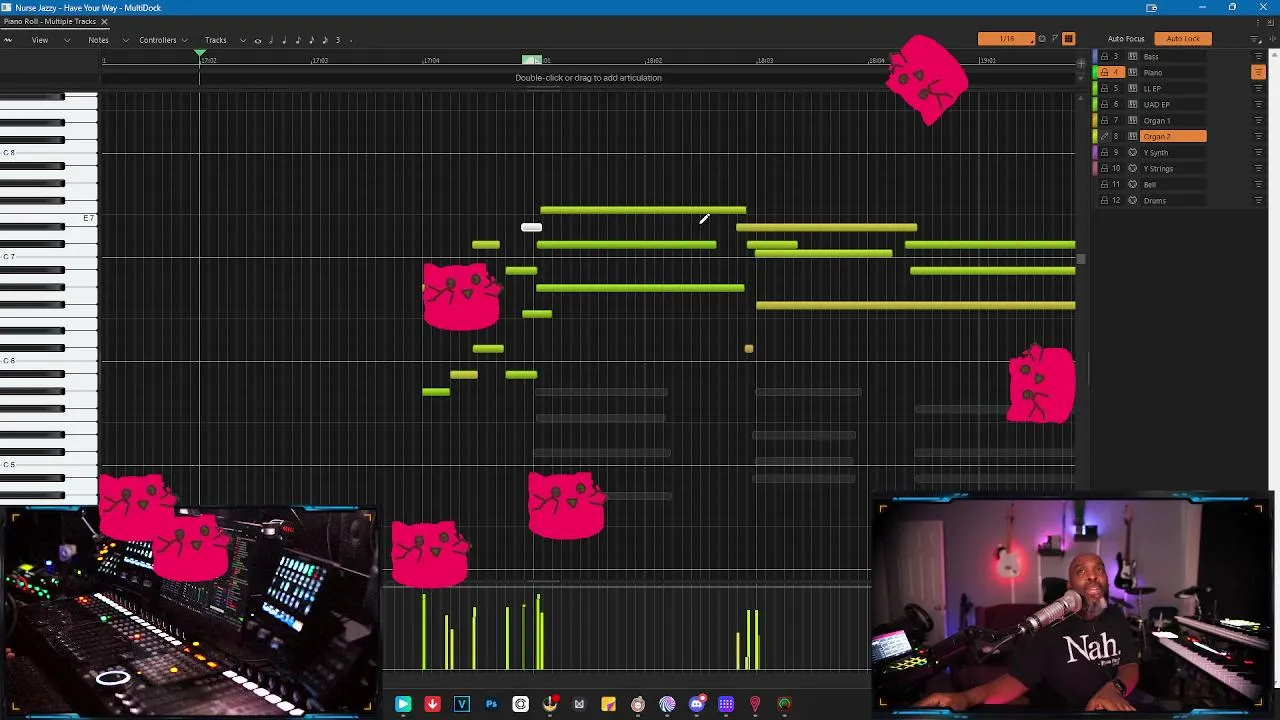Toggle the pencil edit focus on Organ 2

click(1104, 136)
